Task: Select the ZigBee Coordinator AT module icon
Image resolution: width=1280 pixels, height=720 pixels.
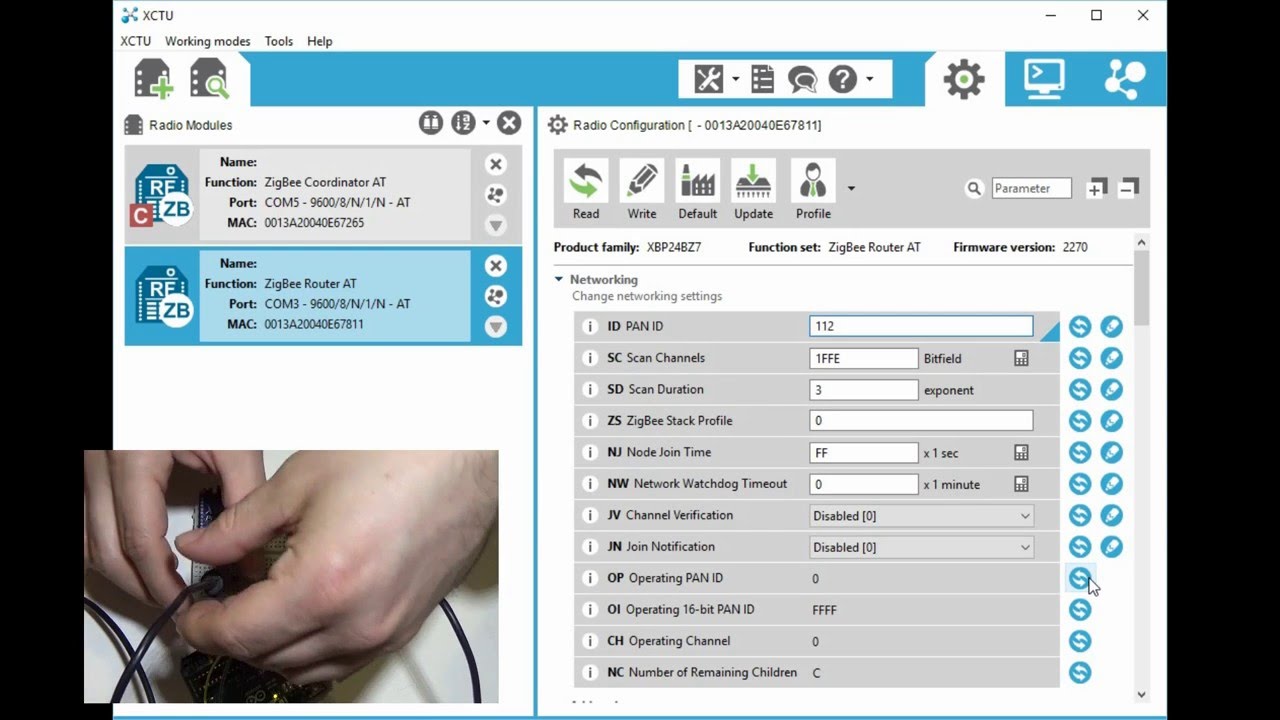Action: click(x=162, y=195)
